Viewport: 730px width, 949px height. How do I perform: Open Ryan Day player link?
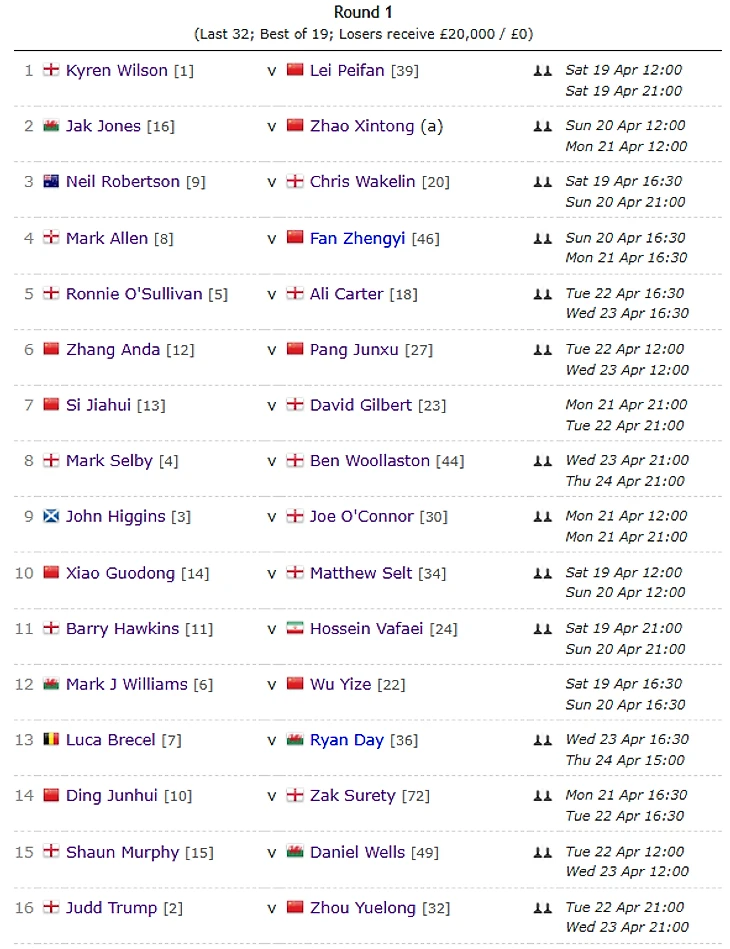(347, 740)
